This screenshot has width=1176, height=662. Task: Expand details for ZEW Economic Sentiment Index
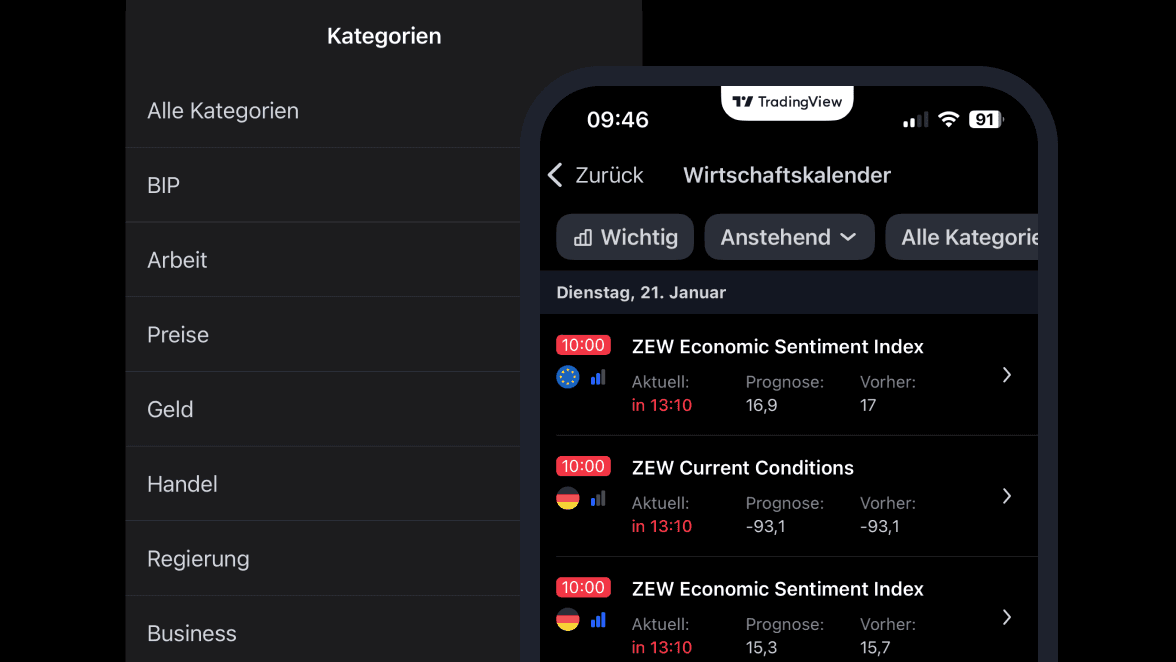1007,375
